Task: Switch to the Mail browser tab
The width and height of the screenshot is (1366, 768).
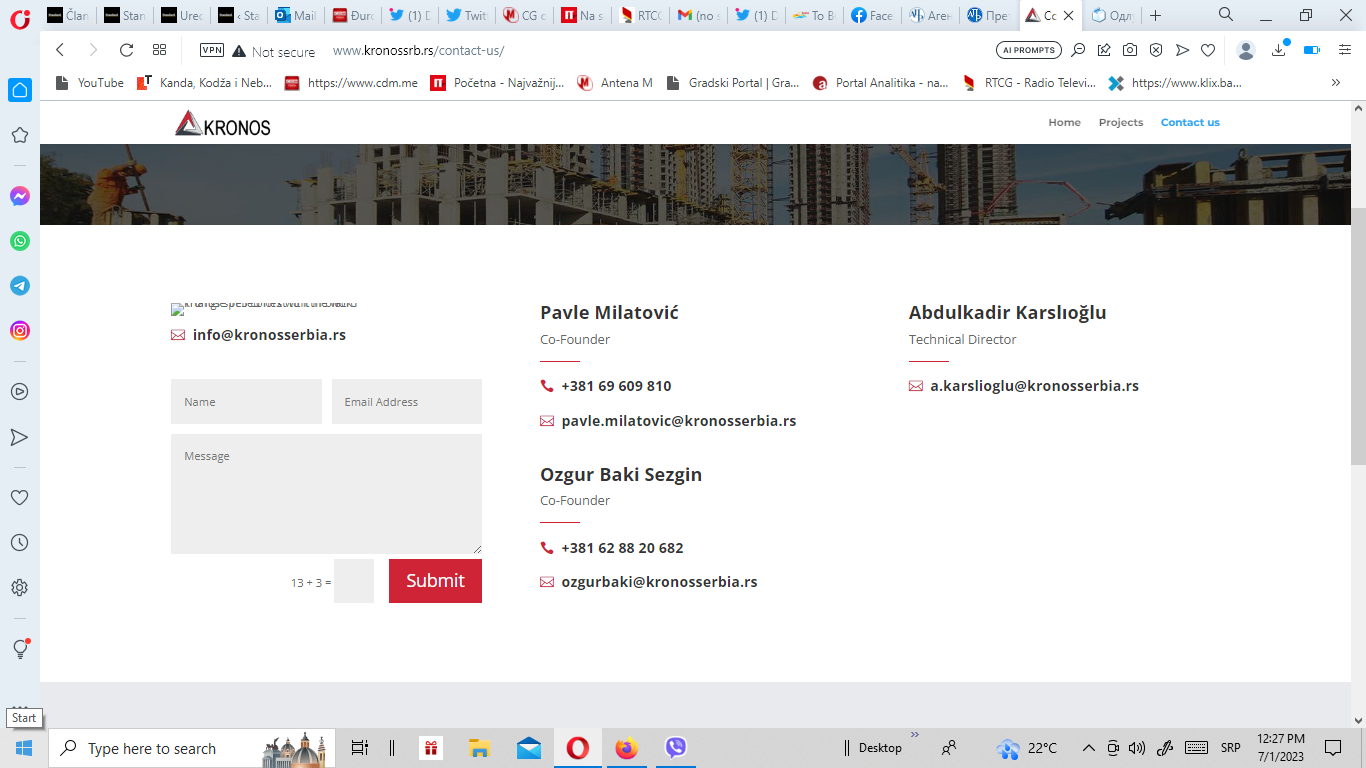Action: click(296, 15)
